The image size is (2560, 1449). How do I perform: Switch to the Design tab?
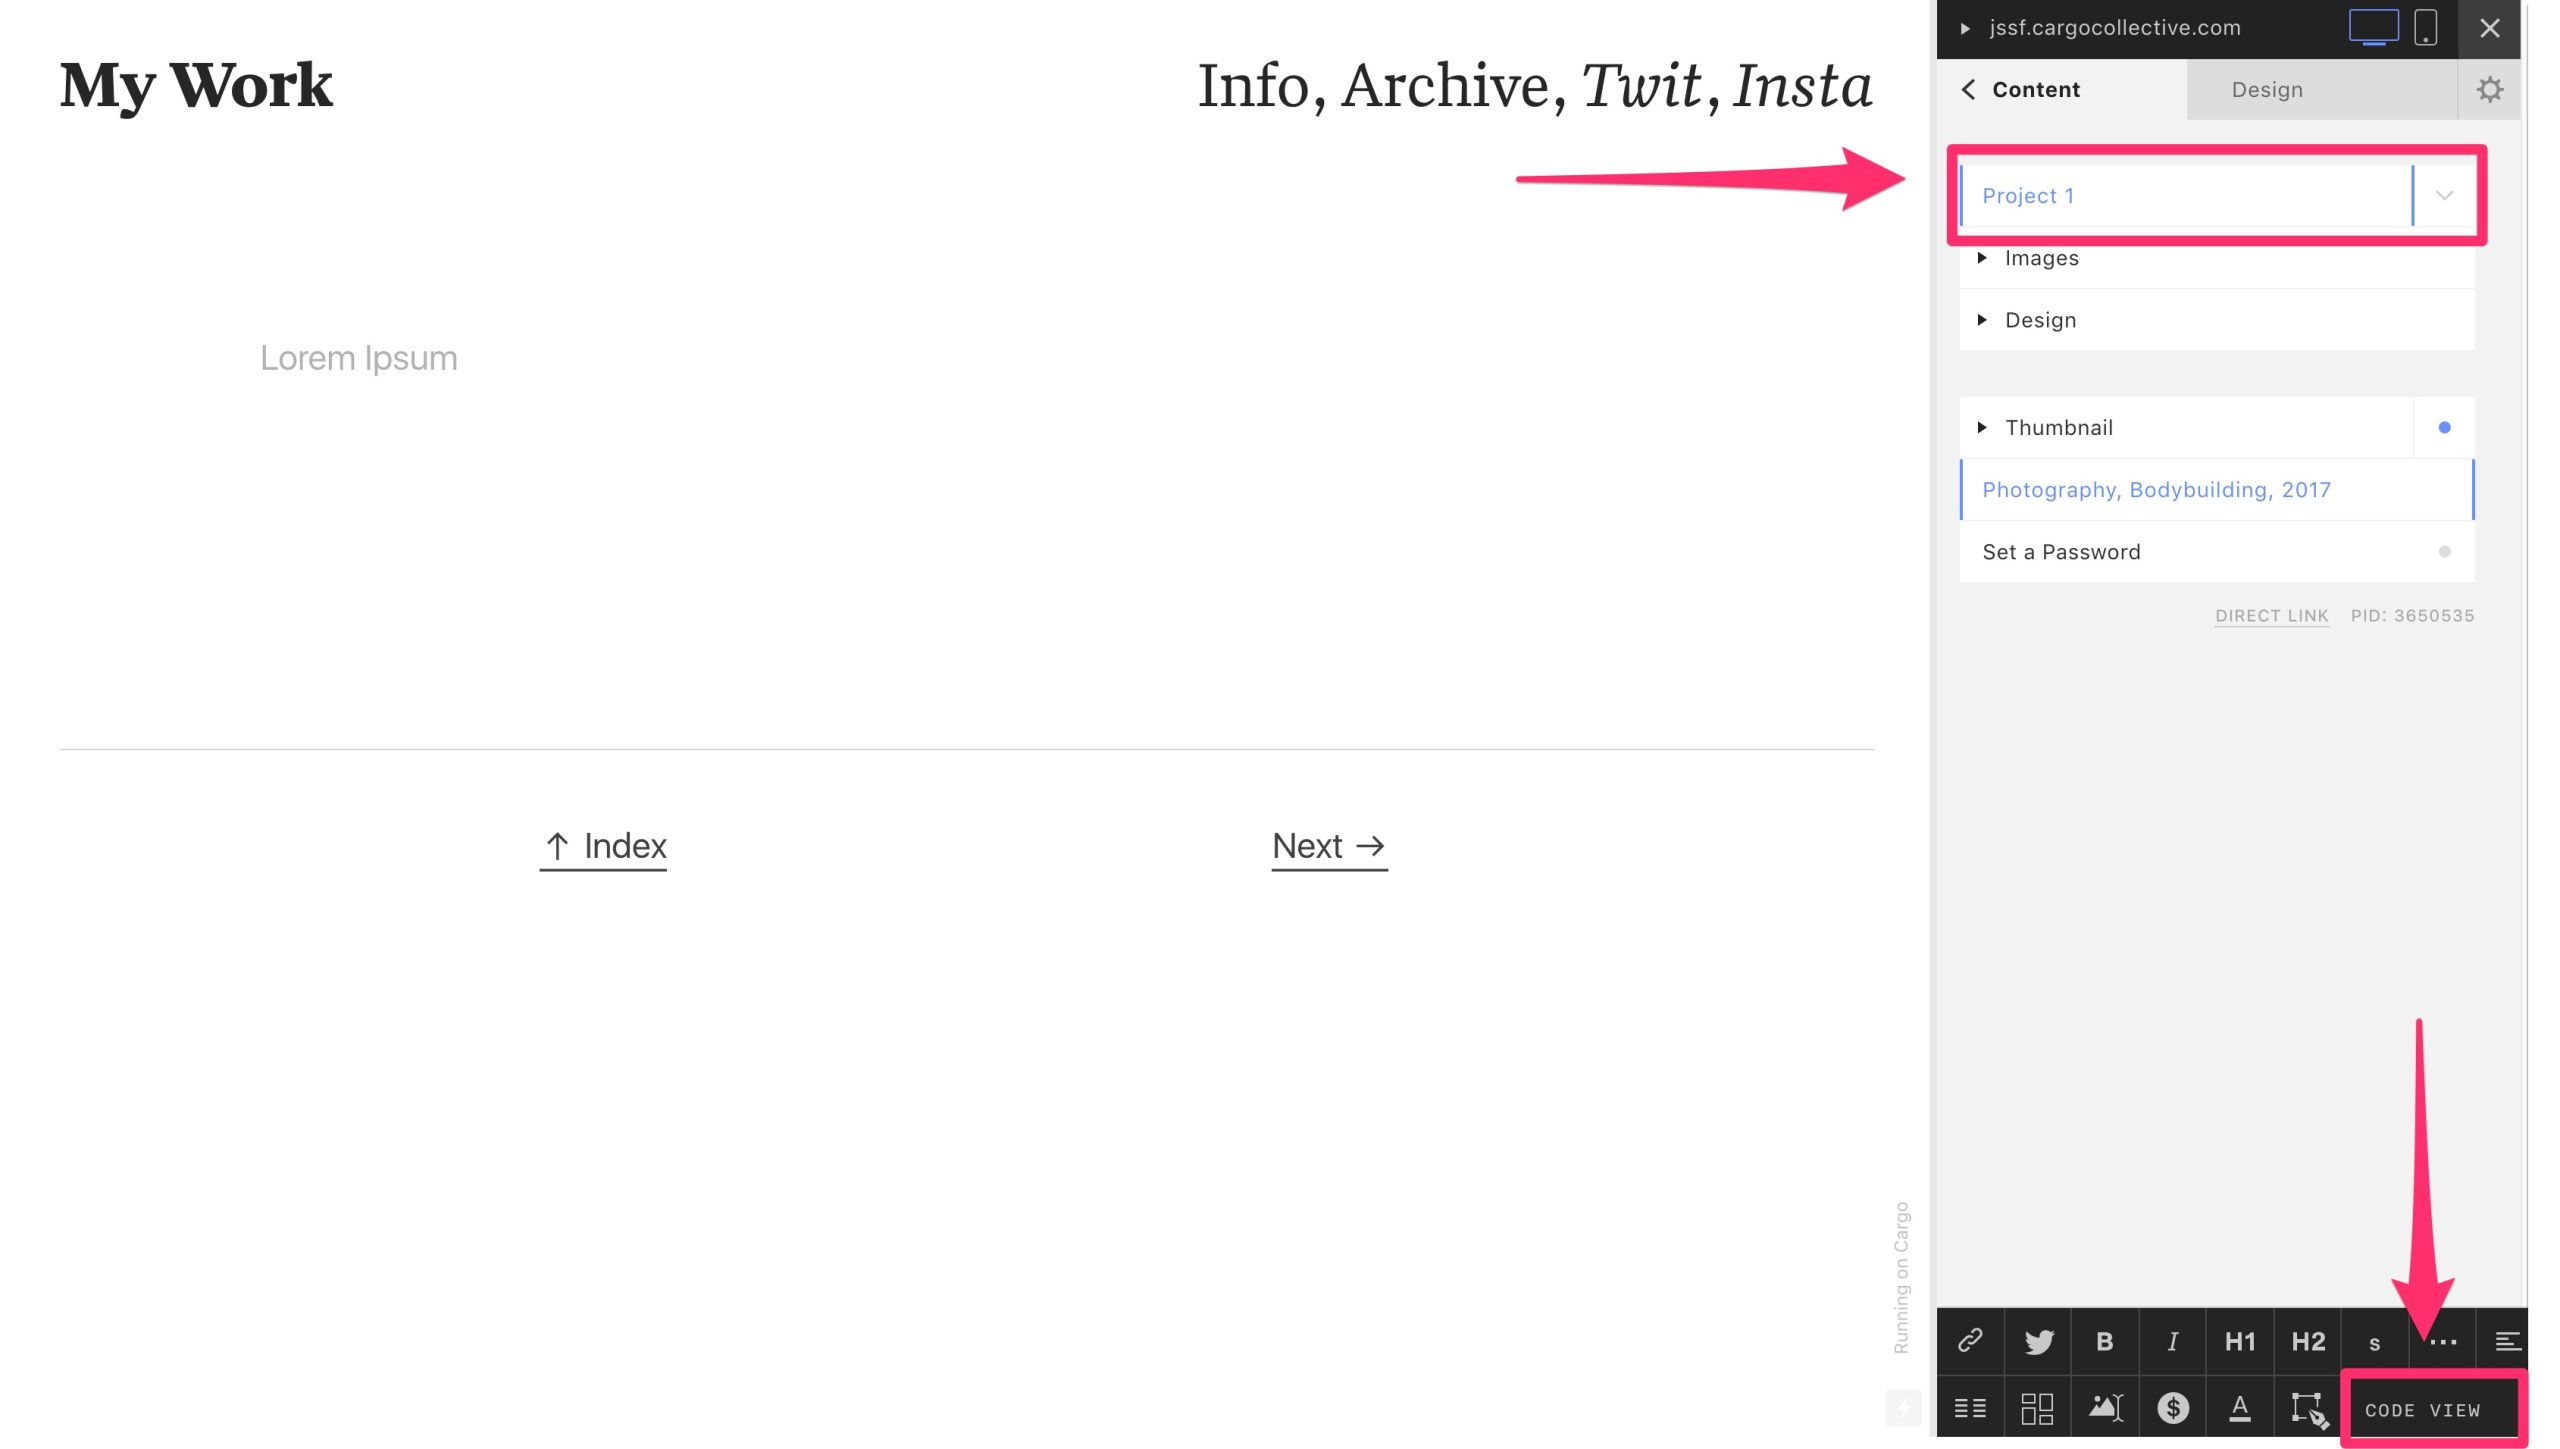click(2267, 90)
